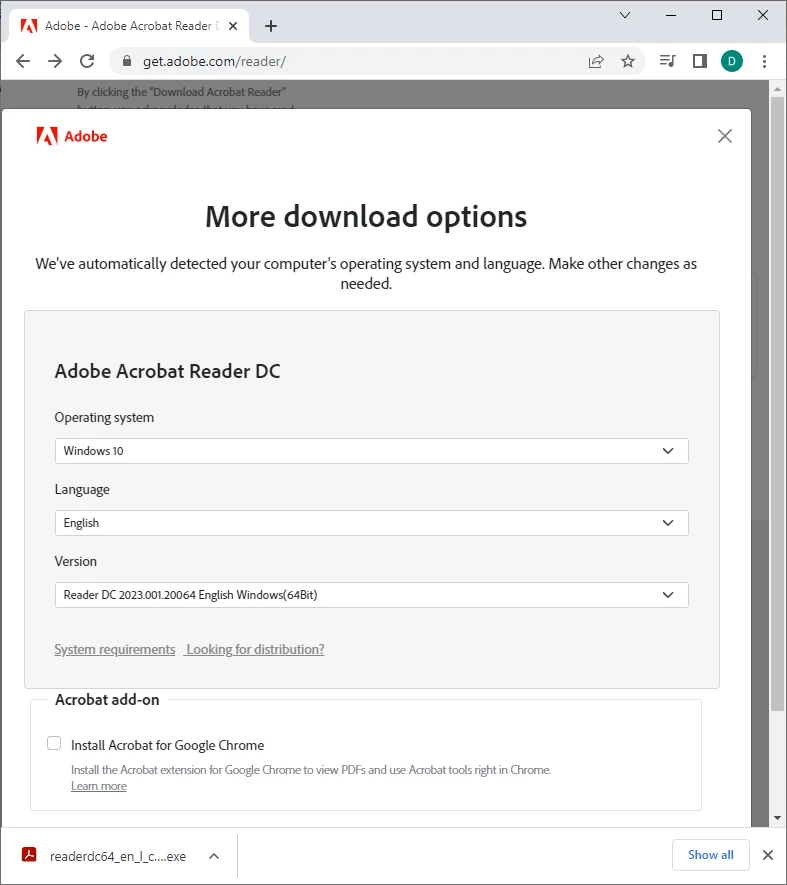
Task: Expand the Operating system dropdown showing Windows 10
Action: pyautogui.click(x=371, y=451)
